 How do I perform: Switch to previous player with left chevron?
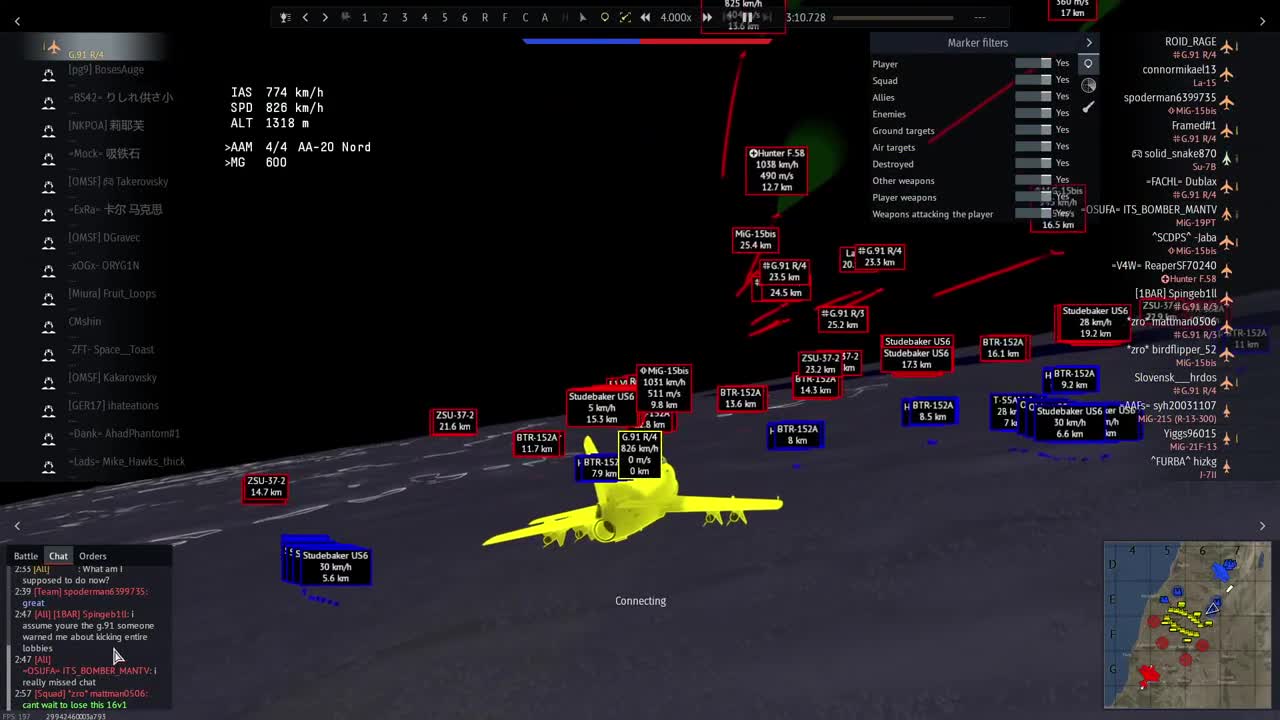pyautogui.click(x=305, y=17)
